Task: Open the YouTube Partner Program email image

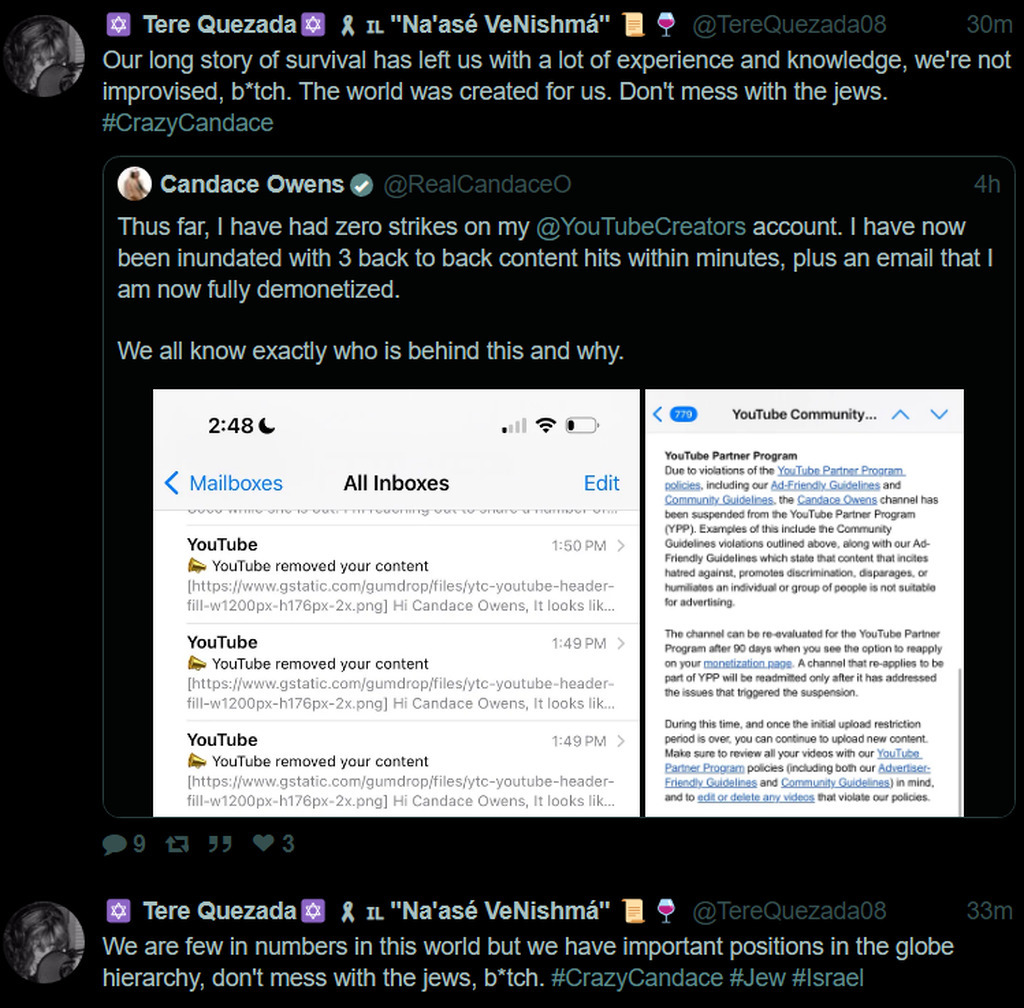Action: click(x=804, y=603)
